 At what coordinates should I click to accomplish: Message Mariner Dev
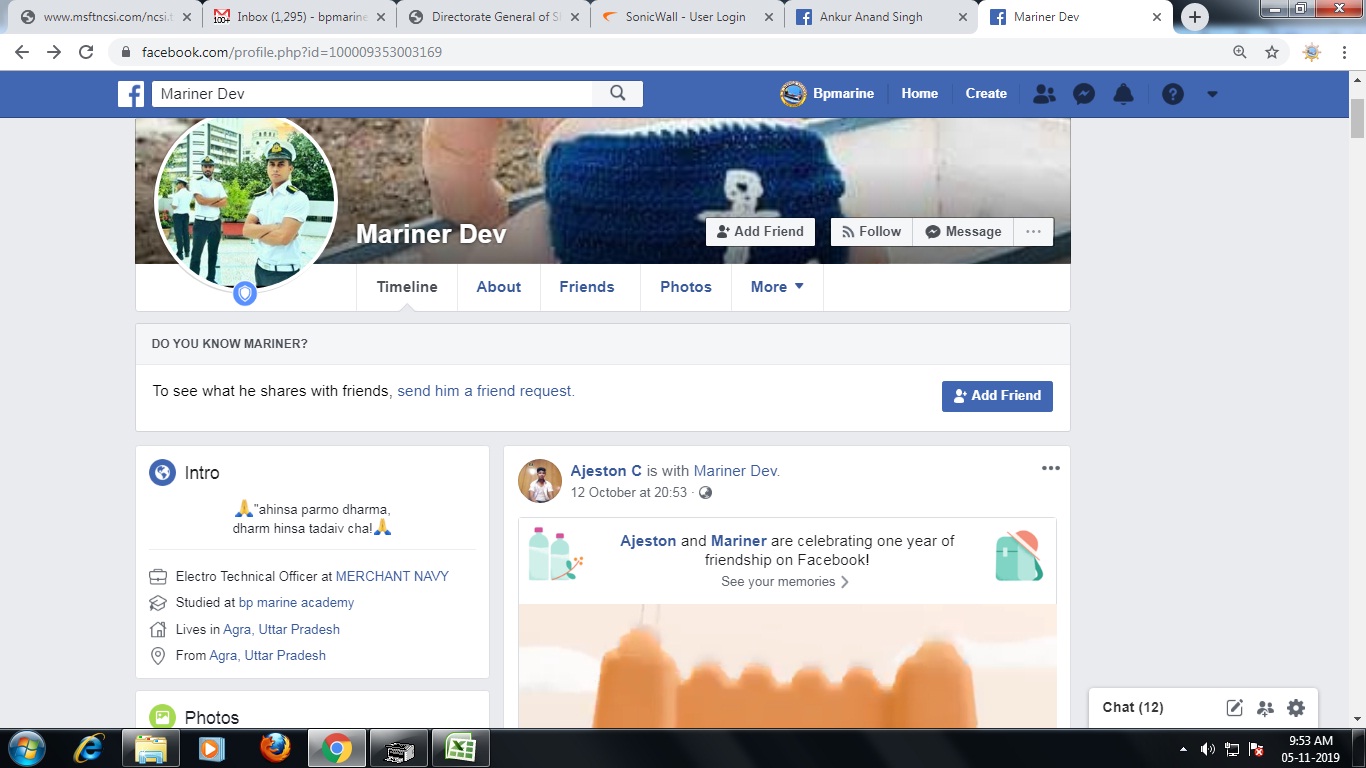pyautogui.click(x=963, y=231)
